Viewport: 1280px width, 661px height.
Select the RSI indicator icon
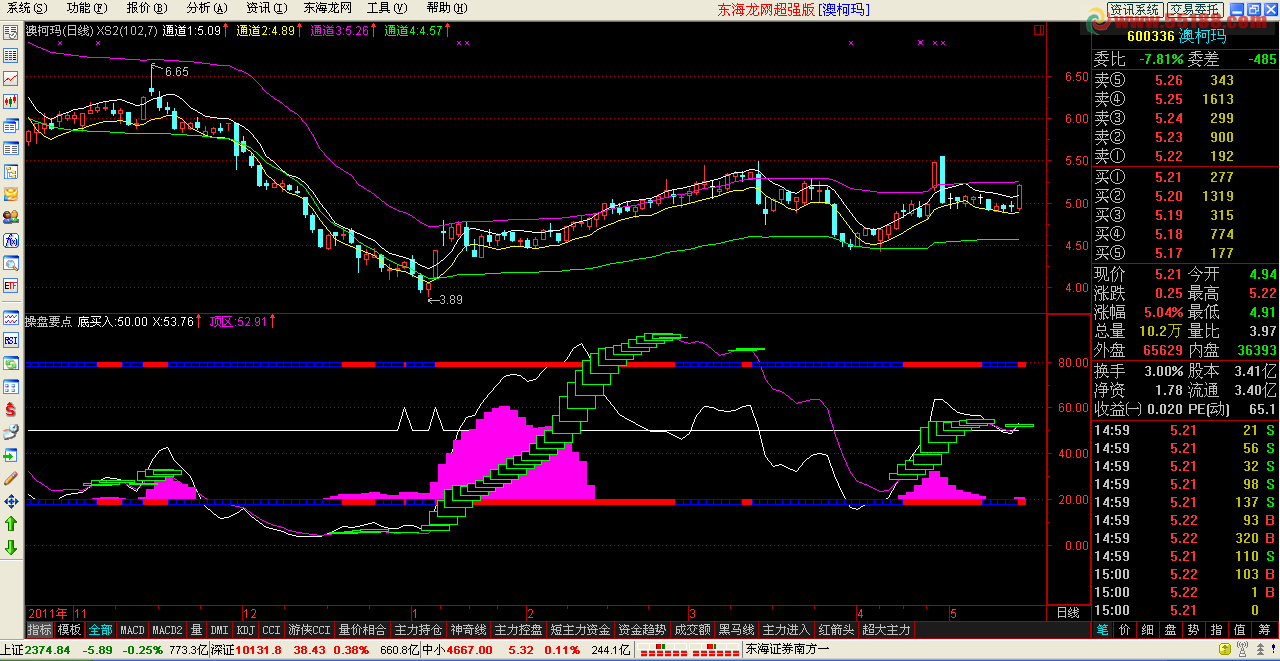[11, 341]
